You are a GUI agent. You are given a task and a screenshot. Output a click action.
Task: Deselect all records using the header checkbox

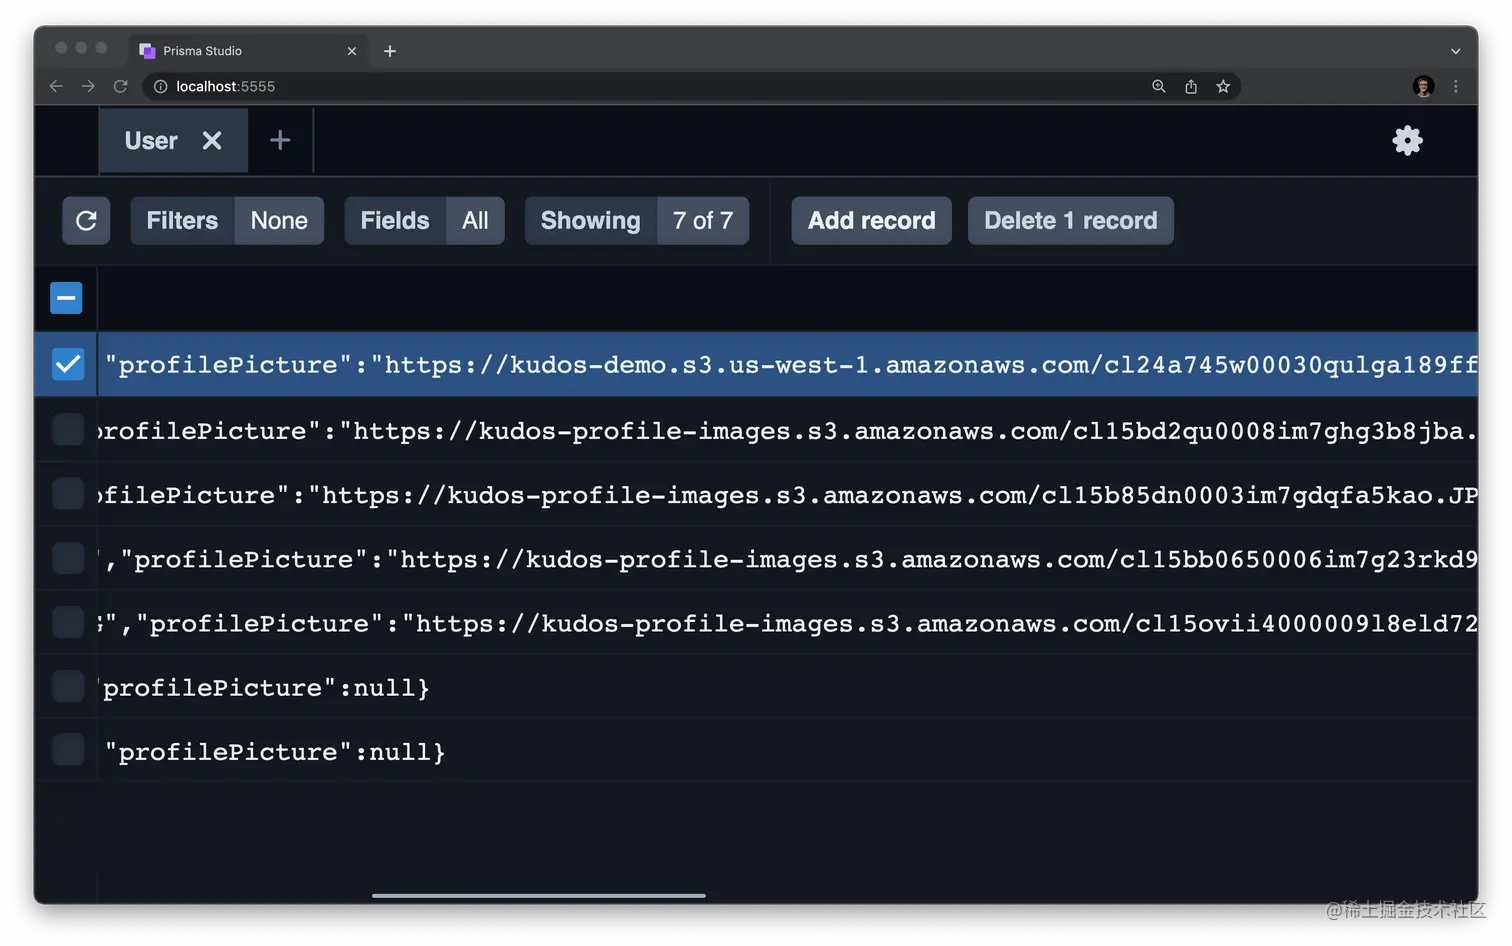[66, 297]
